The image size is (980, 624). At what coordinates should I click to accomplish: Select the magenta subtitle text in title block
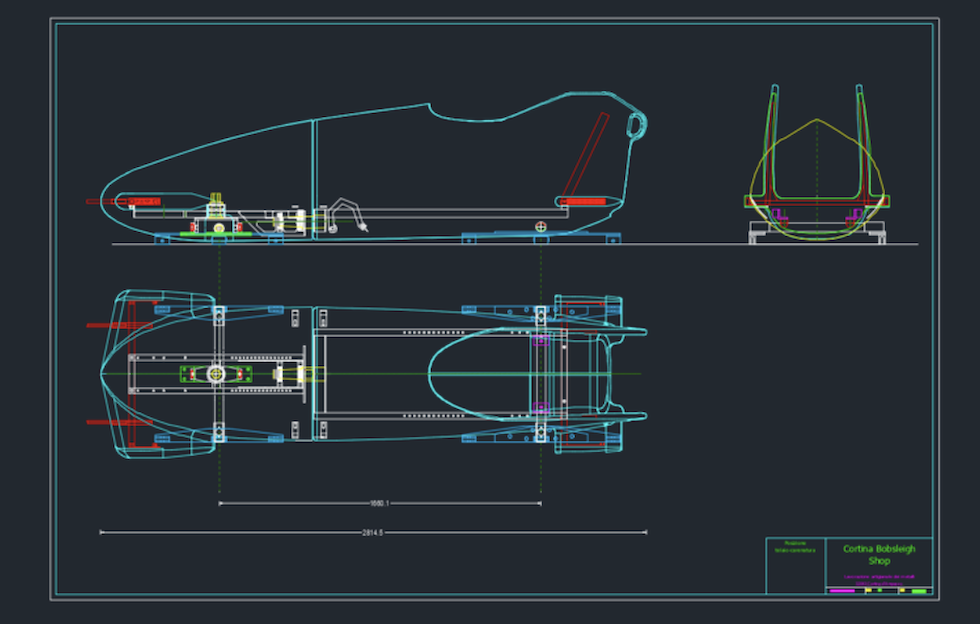[x=878, y=577]
